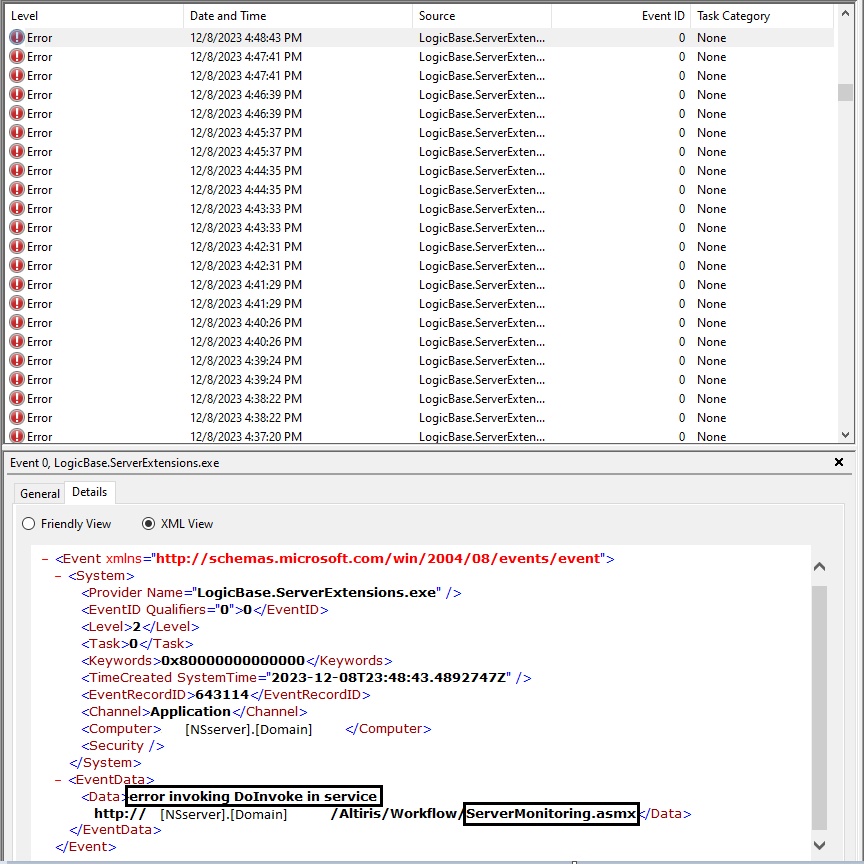Collapse the System XML node
864x864 pixels.
click(59, 576)
